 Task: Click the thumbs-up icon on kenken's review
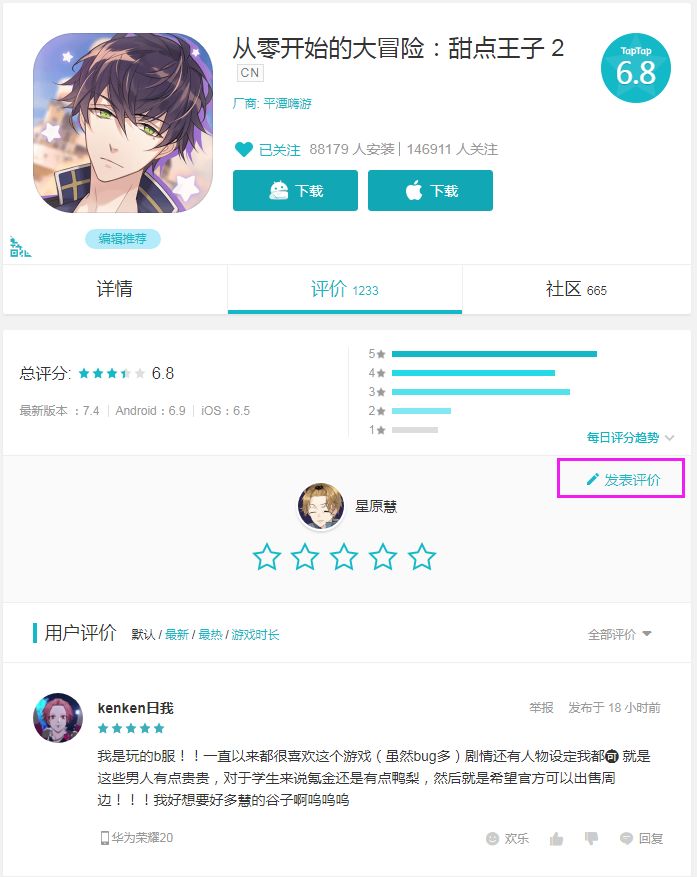point(556,838)
